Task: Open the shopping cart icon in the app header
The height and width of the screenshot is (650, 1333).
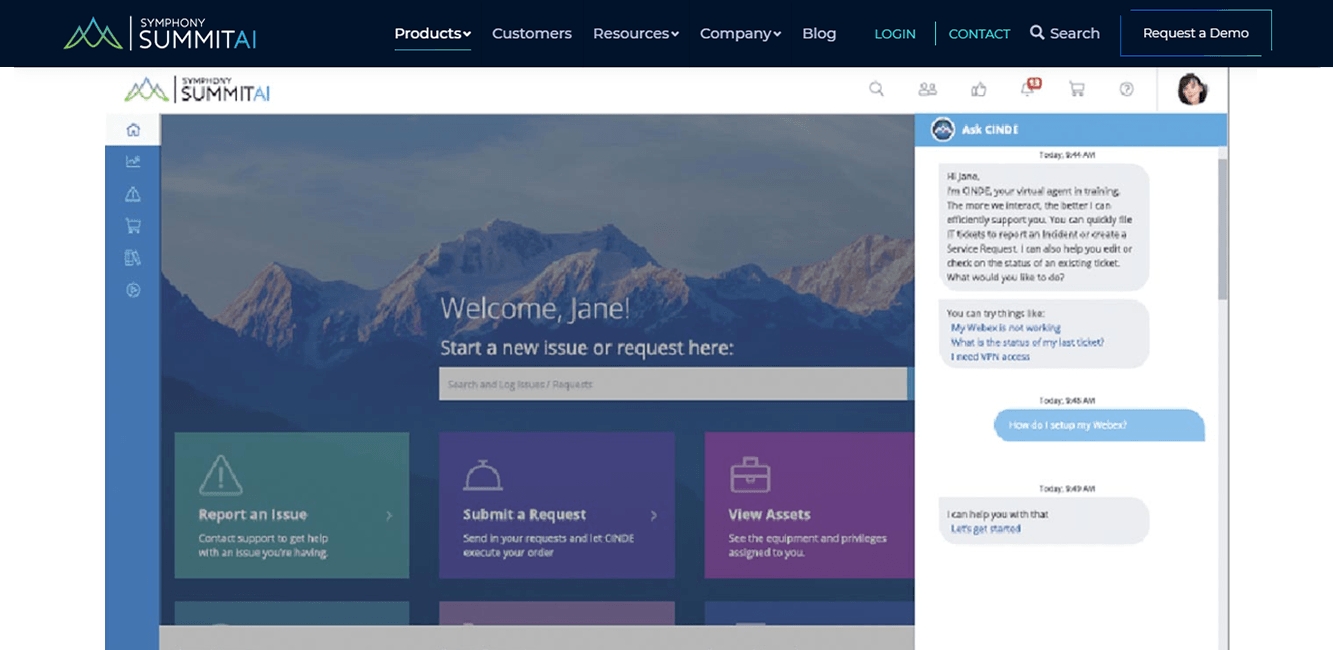Action: coord(1077,89)
